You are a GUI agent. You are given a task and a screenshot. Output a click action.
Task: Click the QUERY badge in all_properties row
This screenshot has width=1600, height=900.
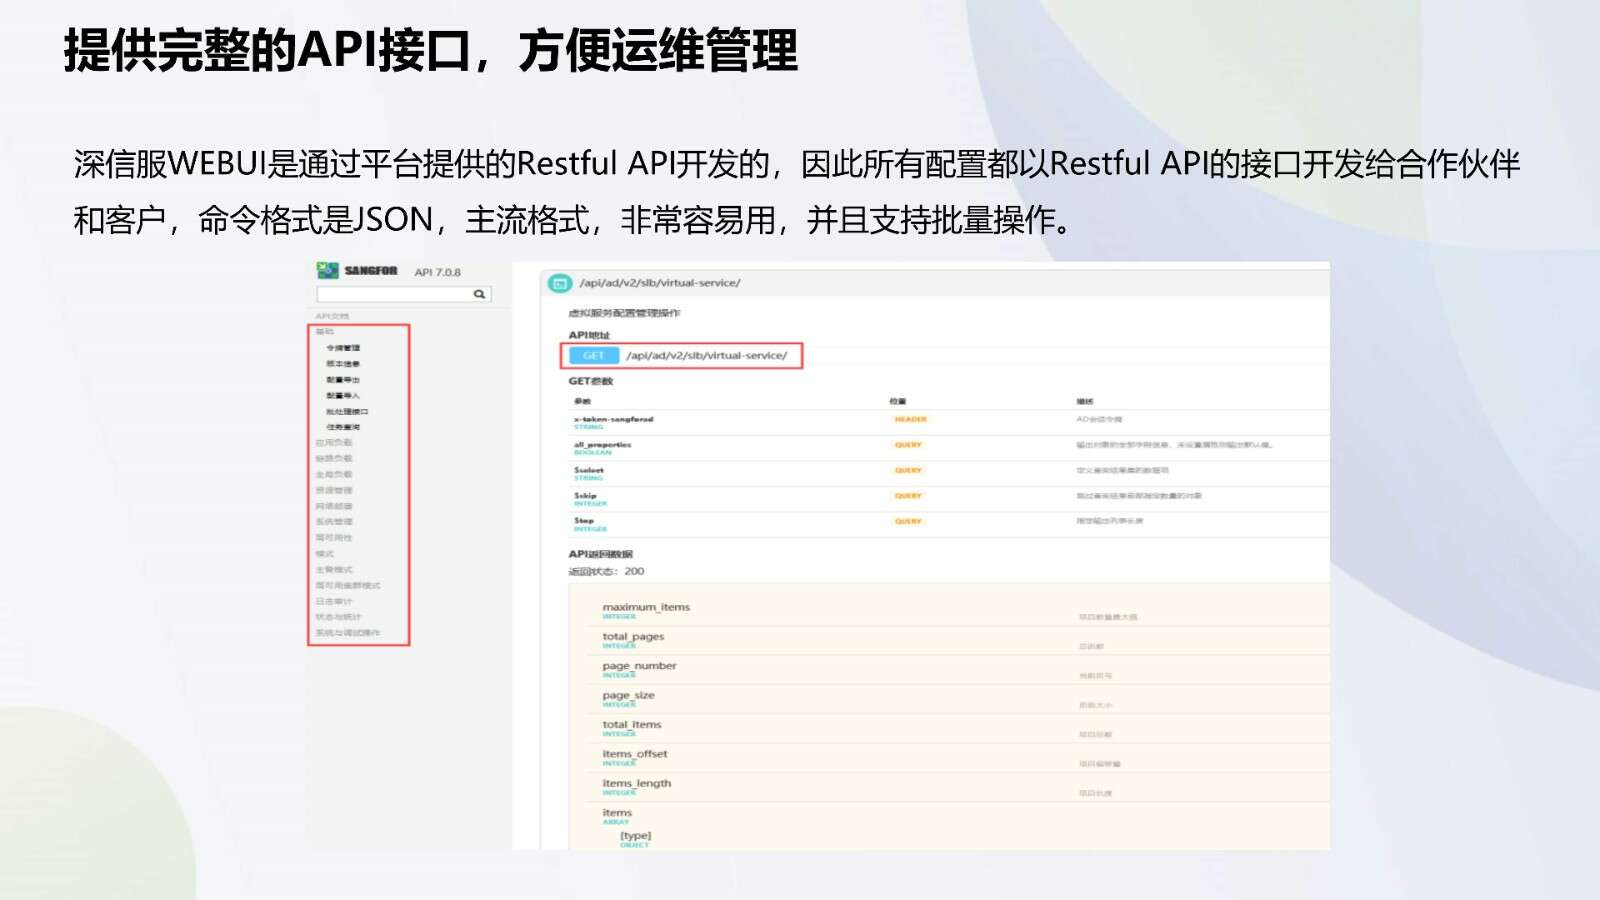click(x=908, y=445)
